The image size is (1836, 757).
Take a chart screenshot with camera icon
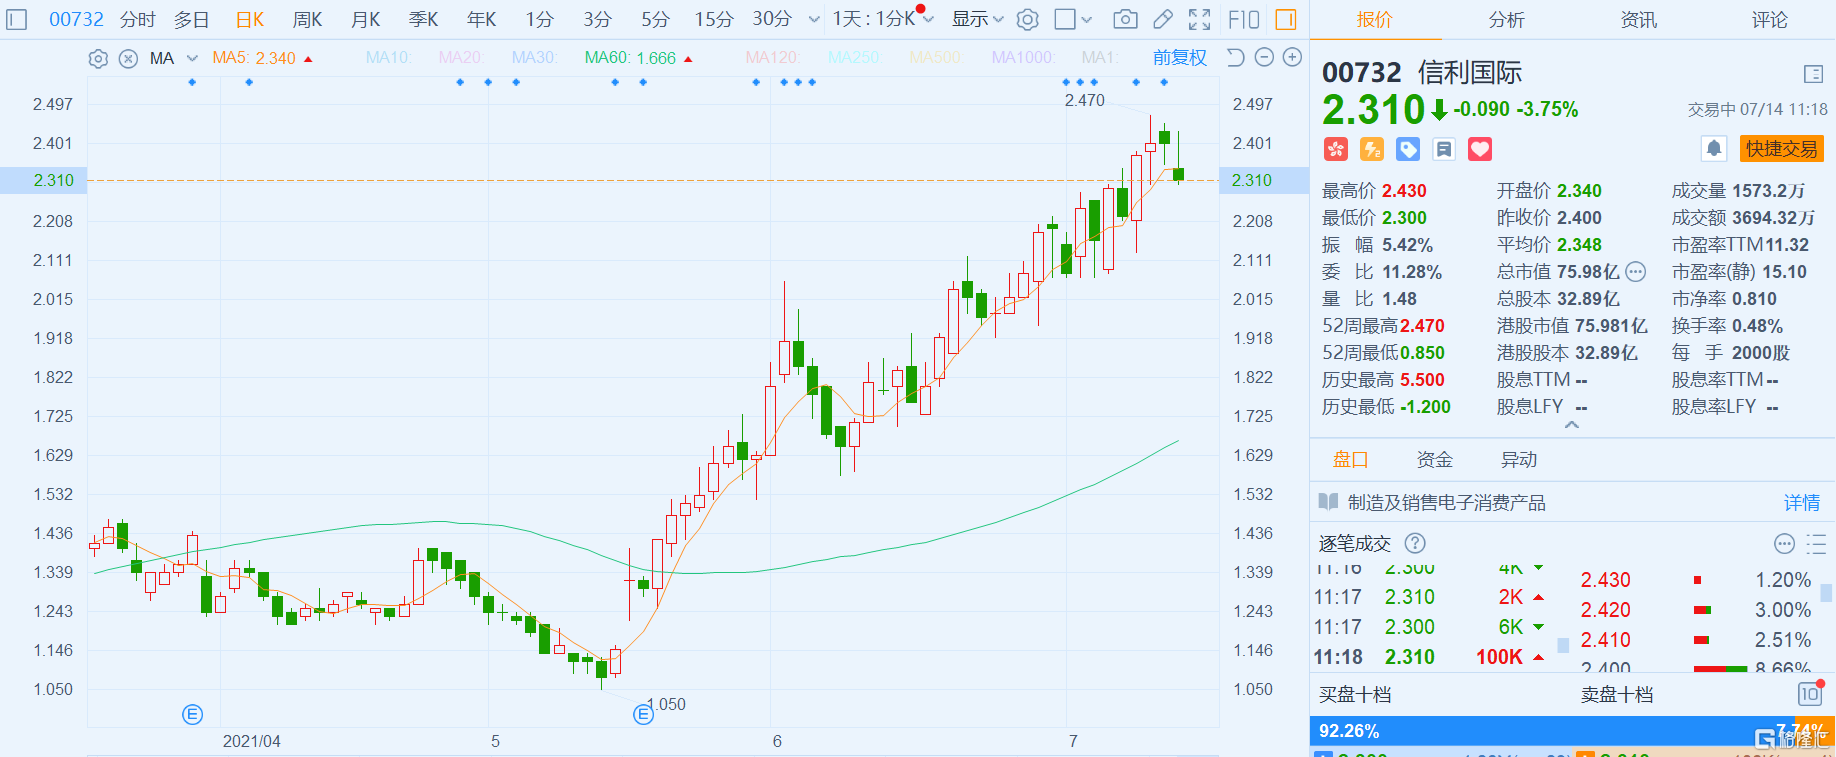click(1125, 19)
